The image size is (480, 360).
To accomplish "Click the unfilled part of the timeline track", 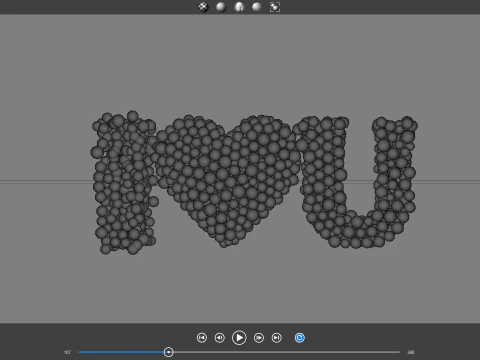I will click(x=287, y=352).
